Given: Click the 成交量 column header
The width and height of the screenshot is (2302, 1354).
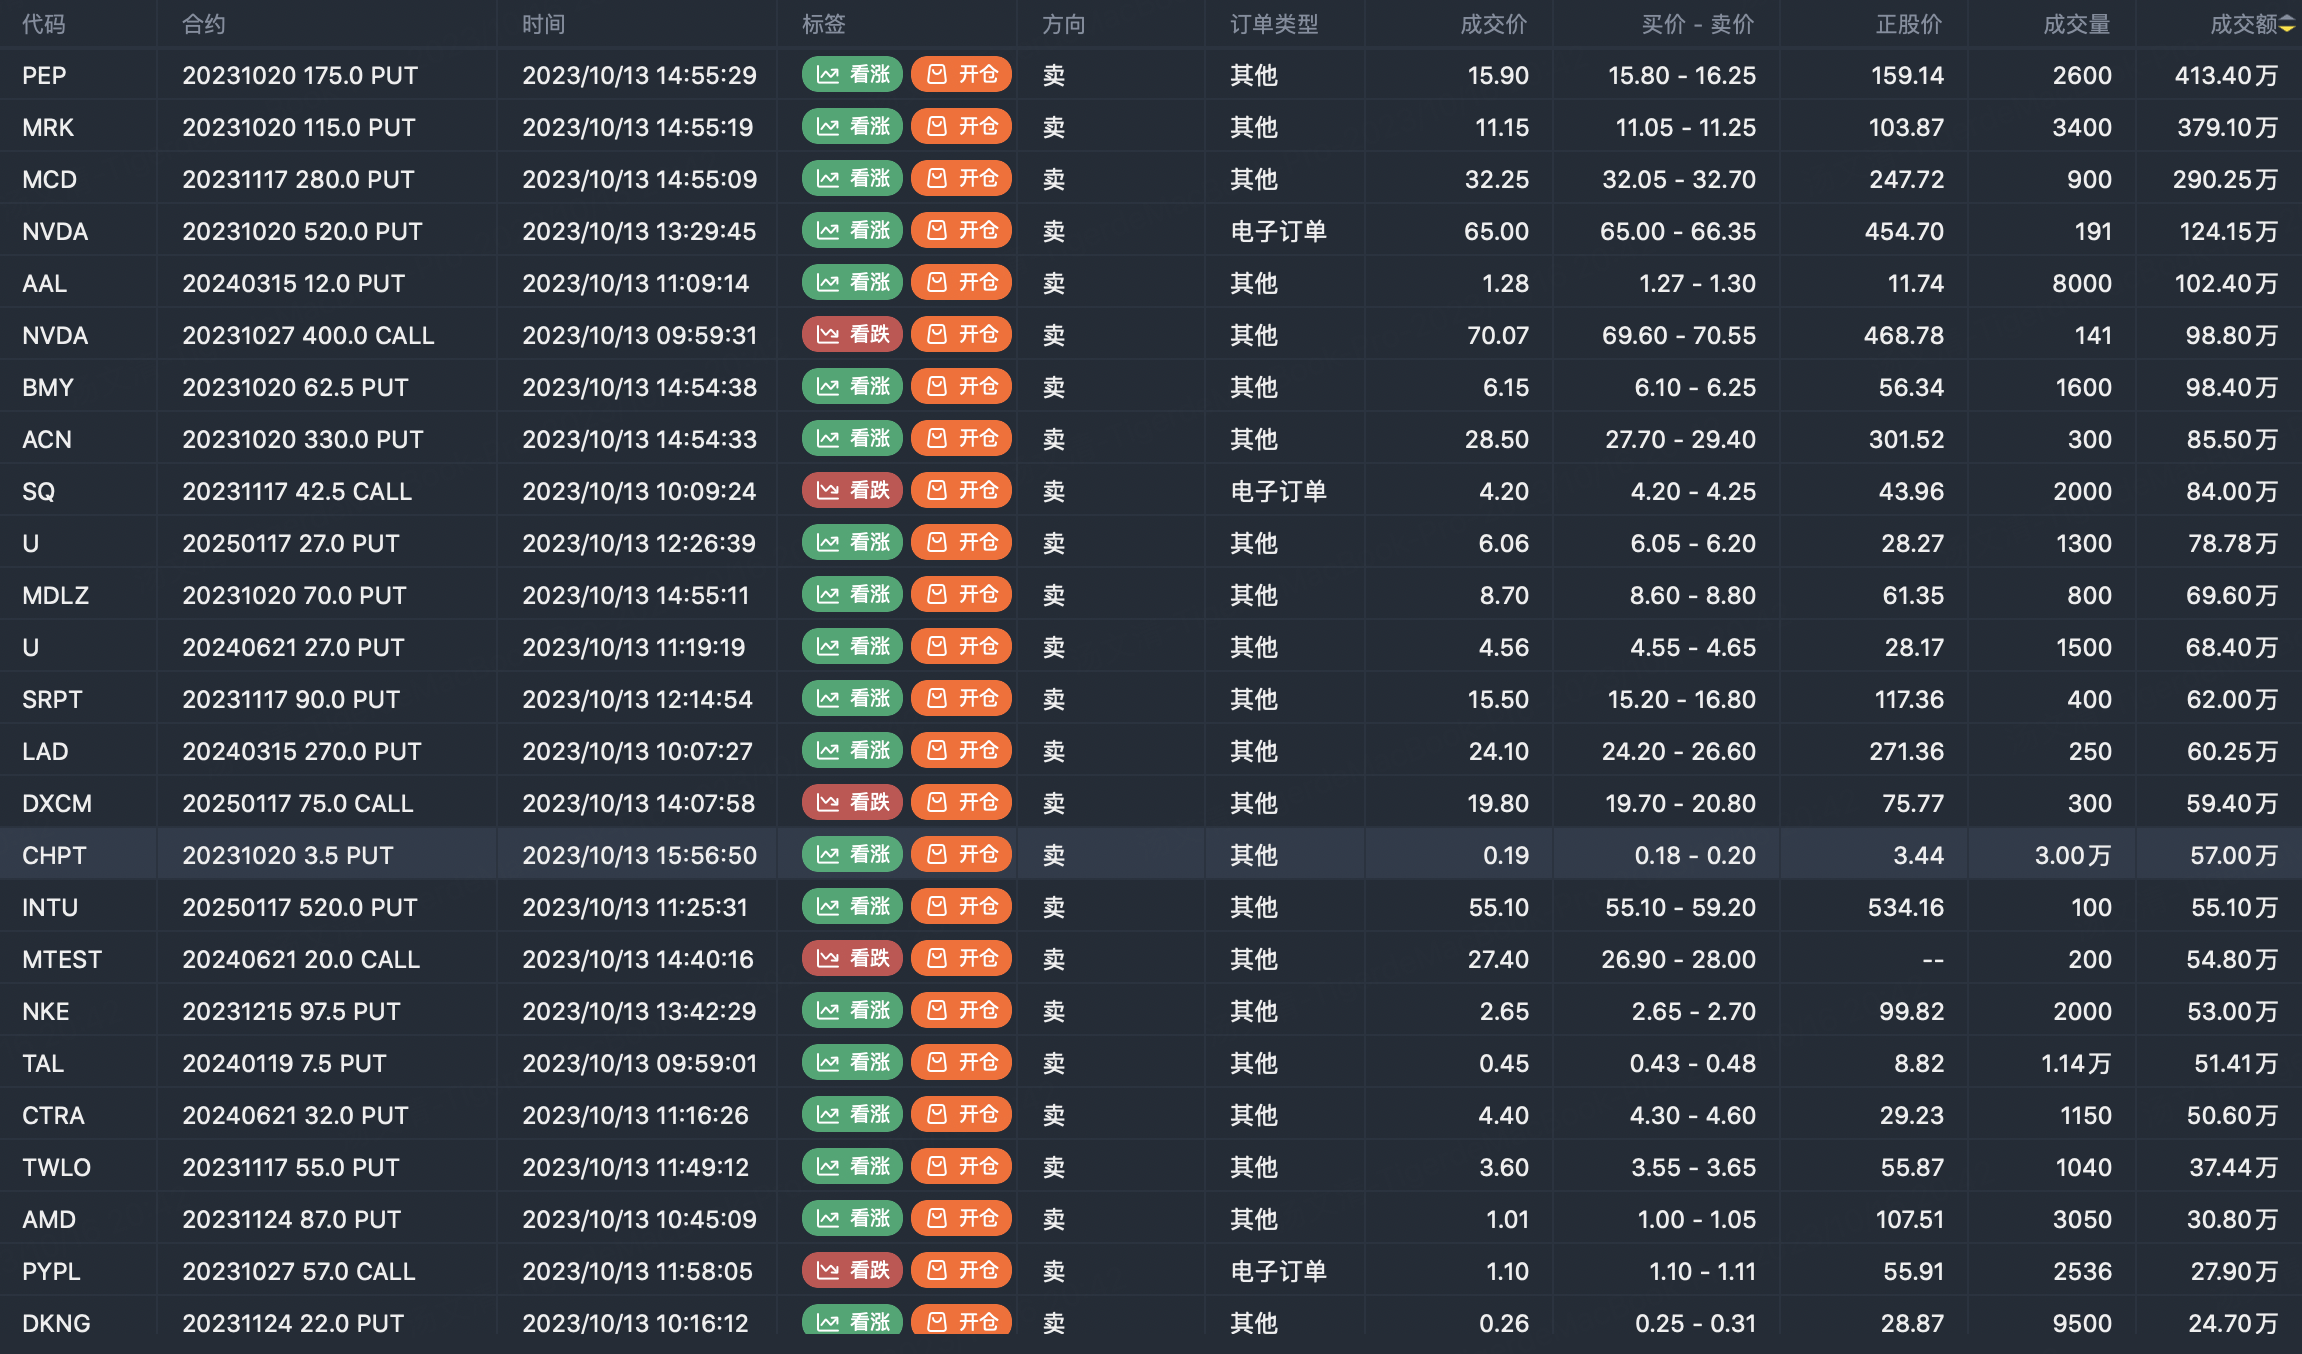Looking at the screenshot, I should (x=2077, y=24).
